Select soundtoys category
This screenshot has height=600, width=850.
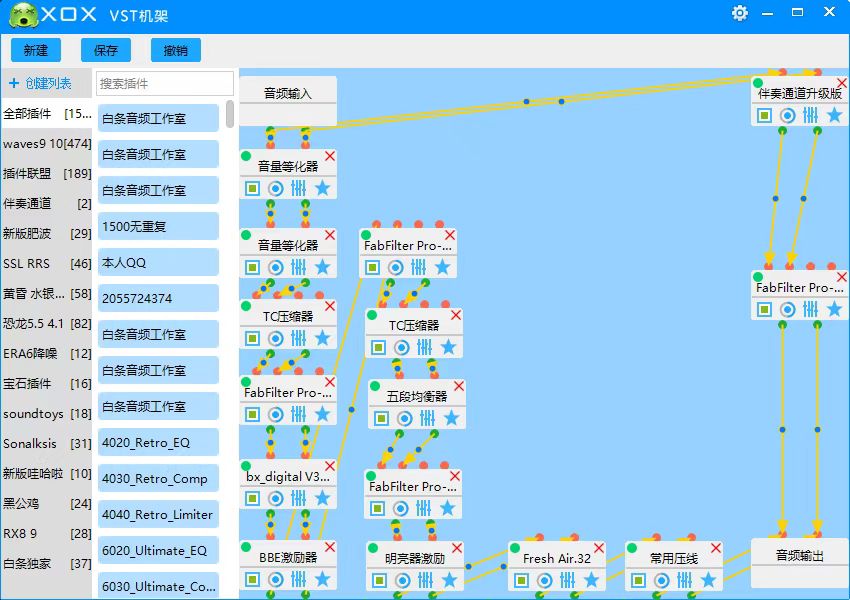tap(47, 414)
